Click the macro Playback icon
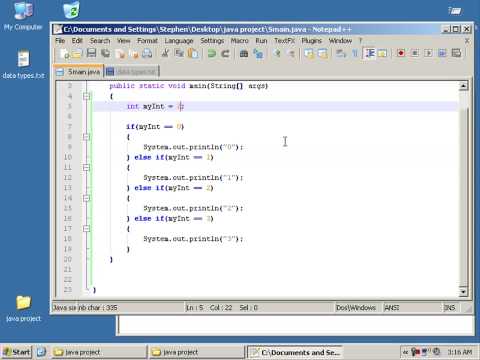Viewport: 480px width, 360px height. (429, 53)
